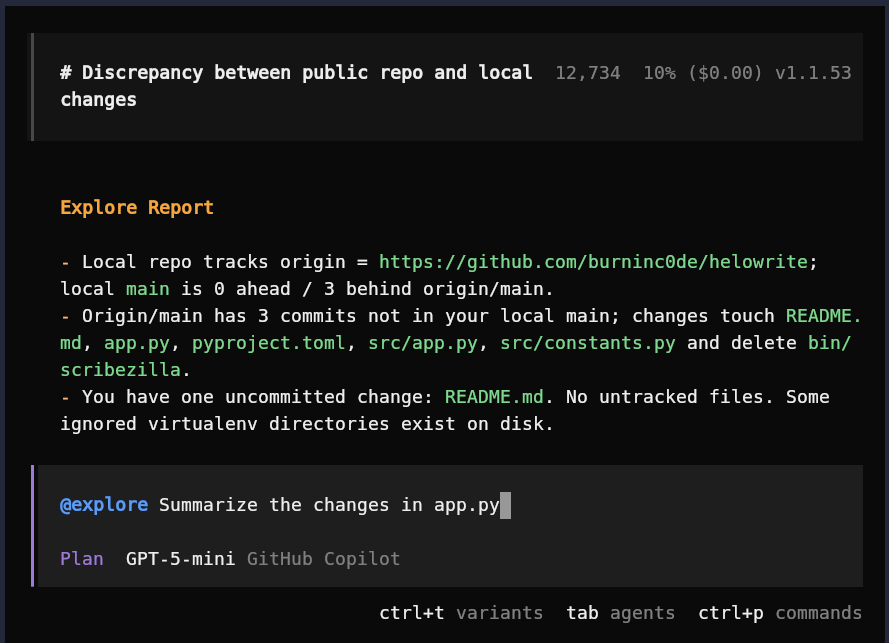This screenshot has height=643, width=889.
Task: Click the text cursor block after app.py
Action: 505,505
